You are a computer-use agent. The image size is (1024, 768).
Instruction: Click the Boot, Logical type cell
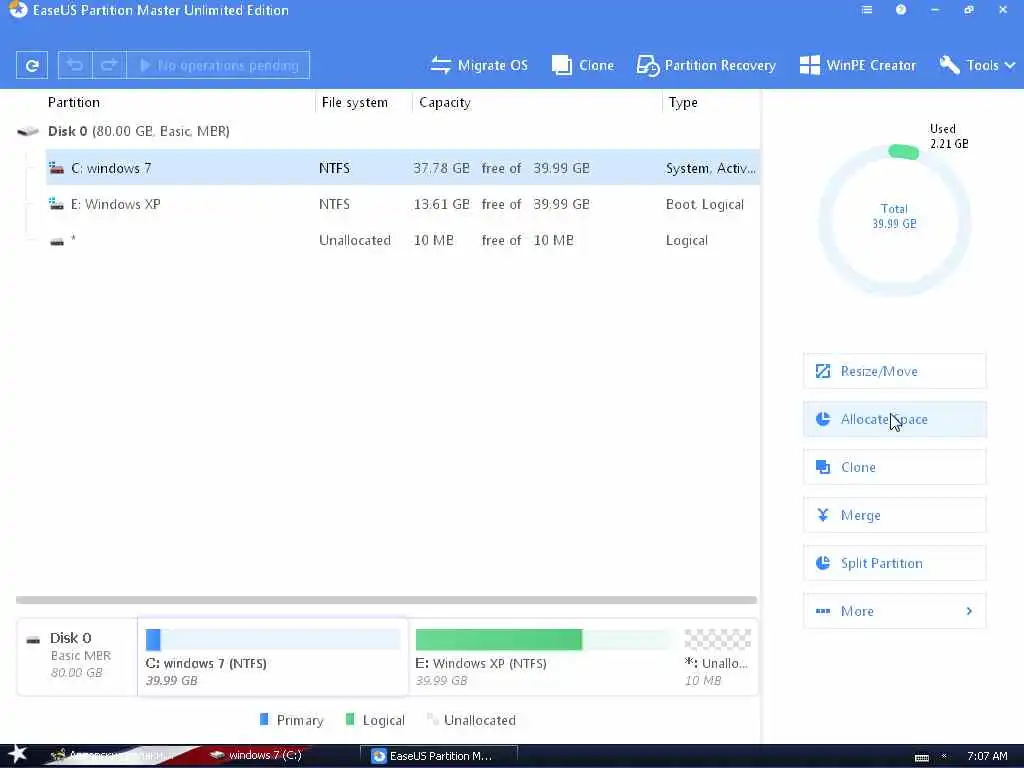pyautogui.click(x=705, y=204)
